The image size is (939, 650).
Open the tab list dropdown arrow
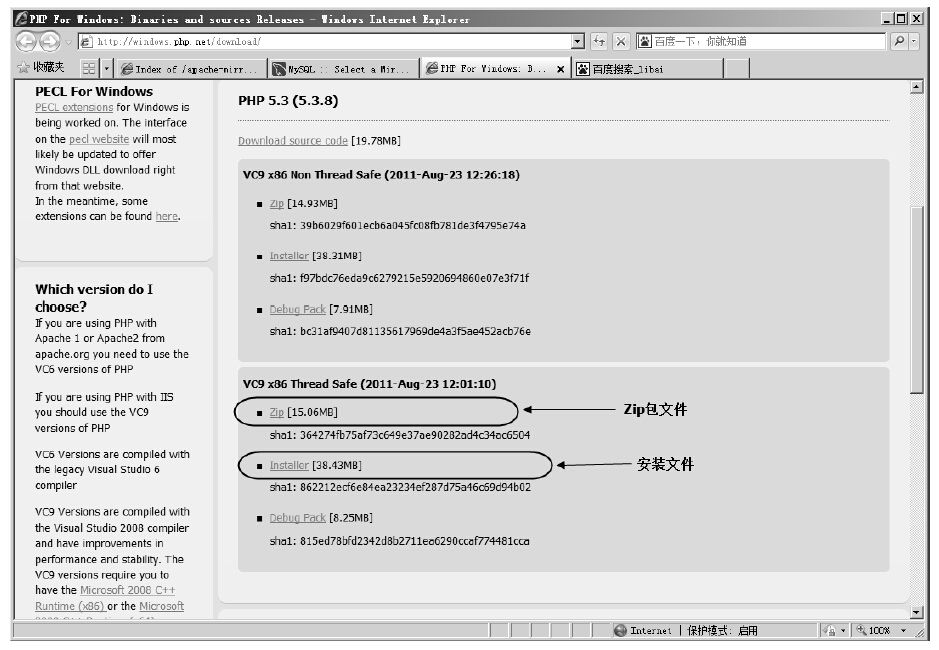[x=107, y=69]
